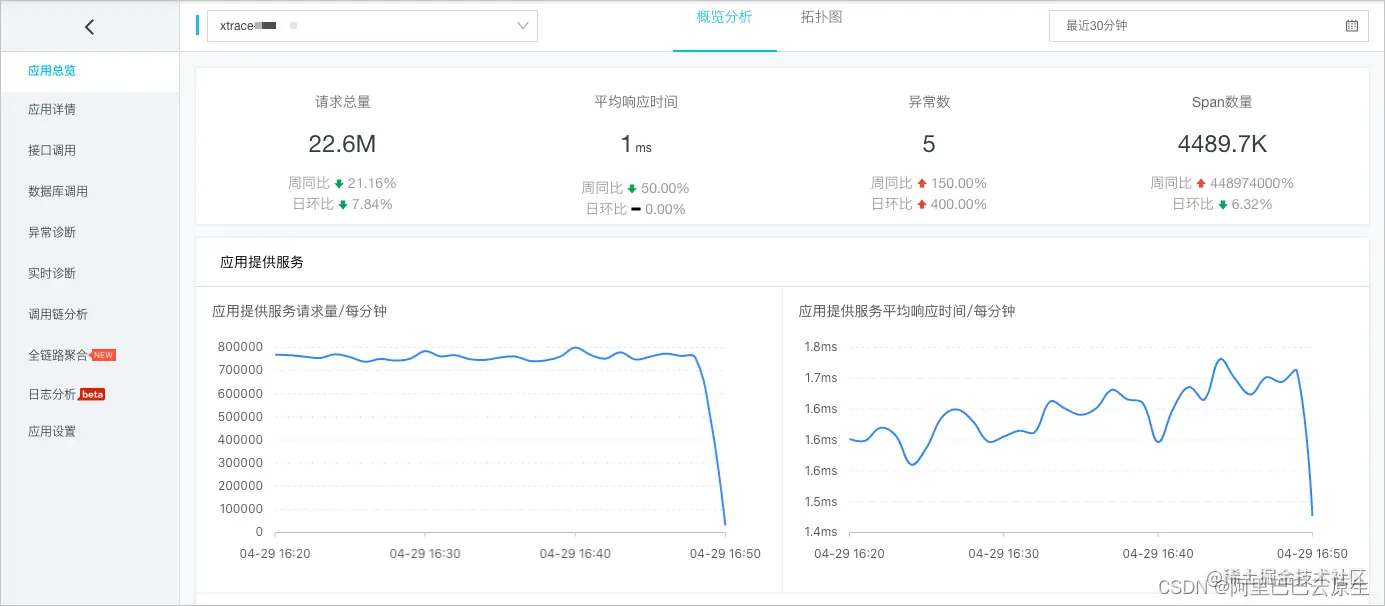Click chart title 应用提供服务平均响应时间/每分钟
This screenshot has width=1385, height=606.
point(906,311)
